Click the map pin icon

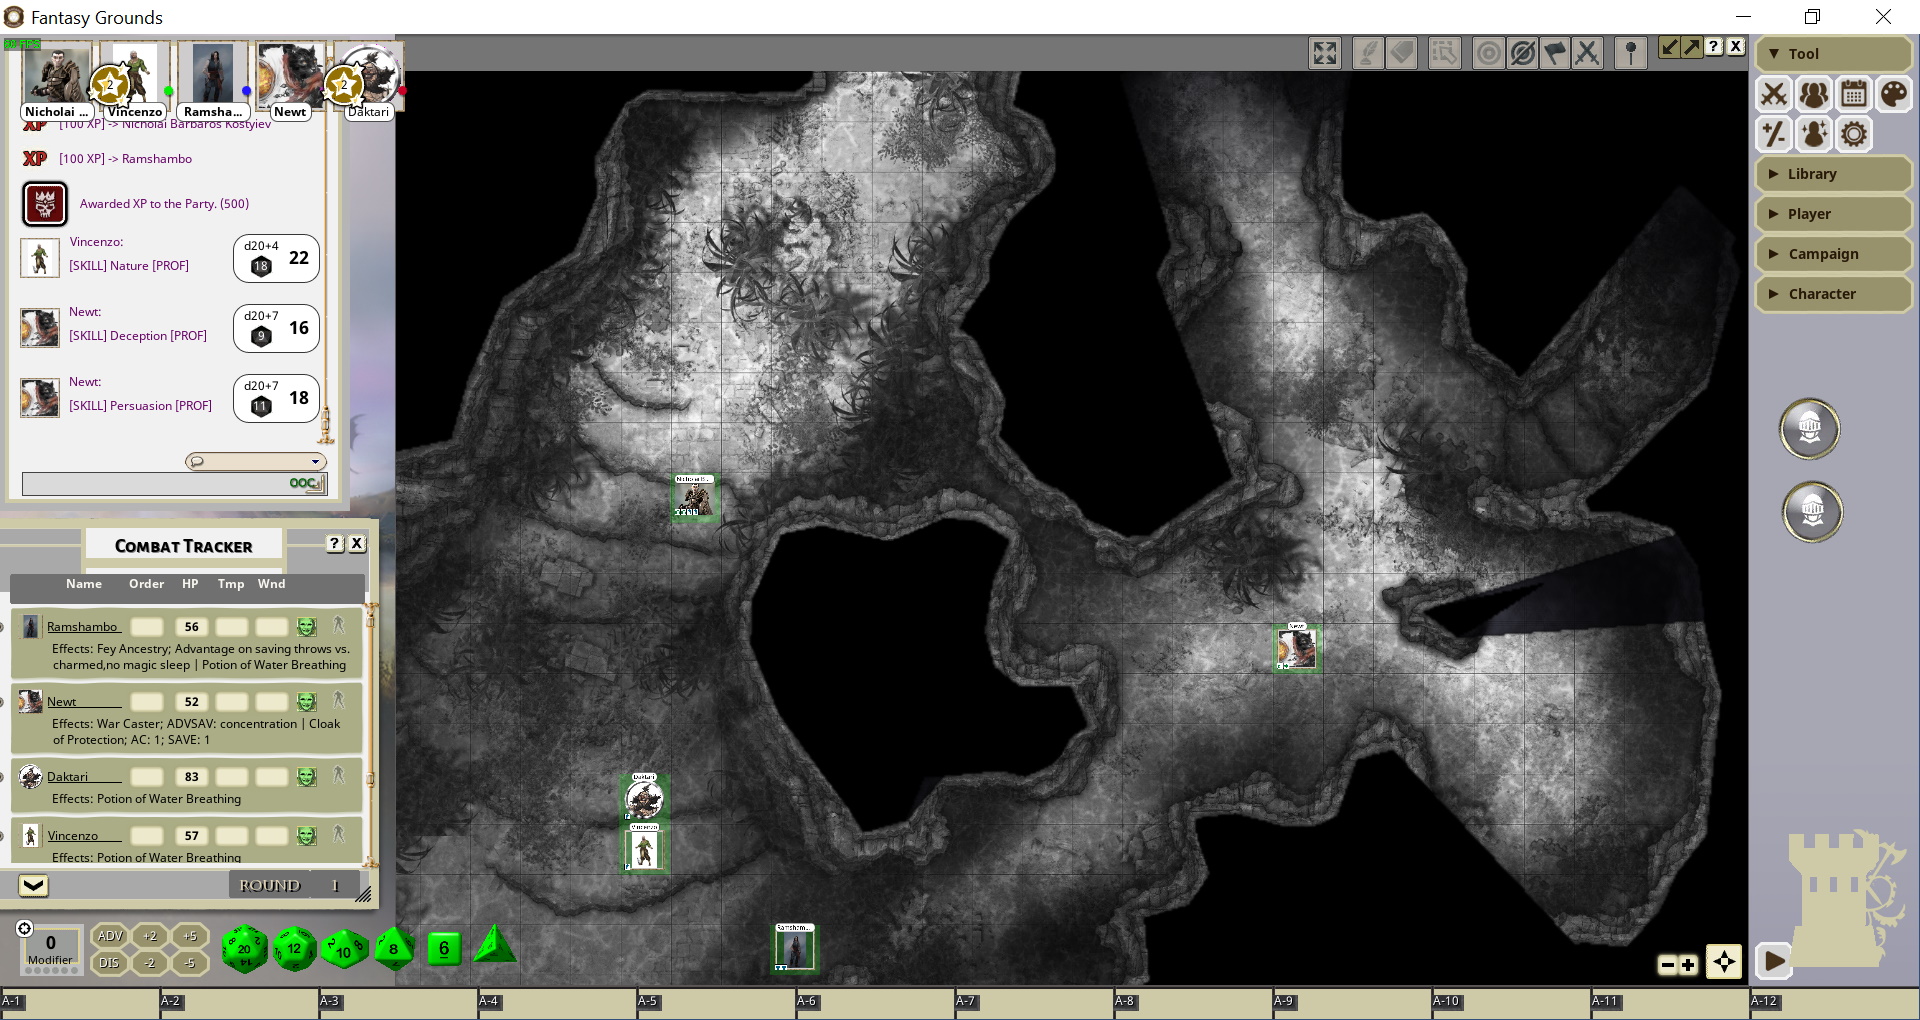1631,53
